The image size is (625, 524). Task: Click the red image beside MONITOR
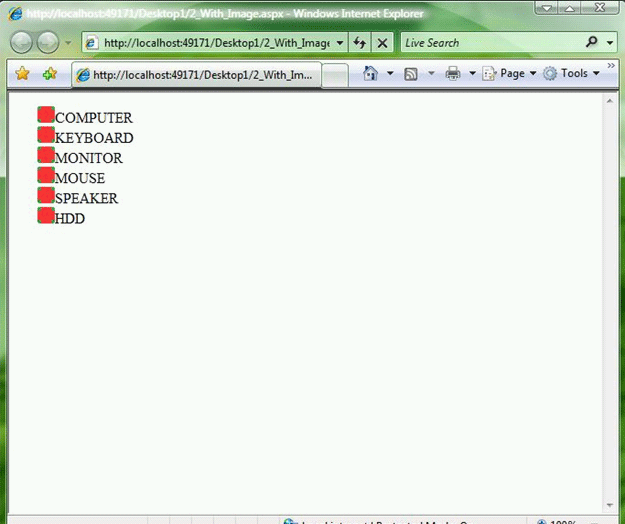point(46,155)
